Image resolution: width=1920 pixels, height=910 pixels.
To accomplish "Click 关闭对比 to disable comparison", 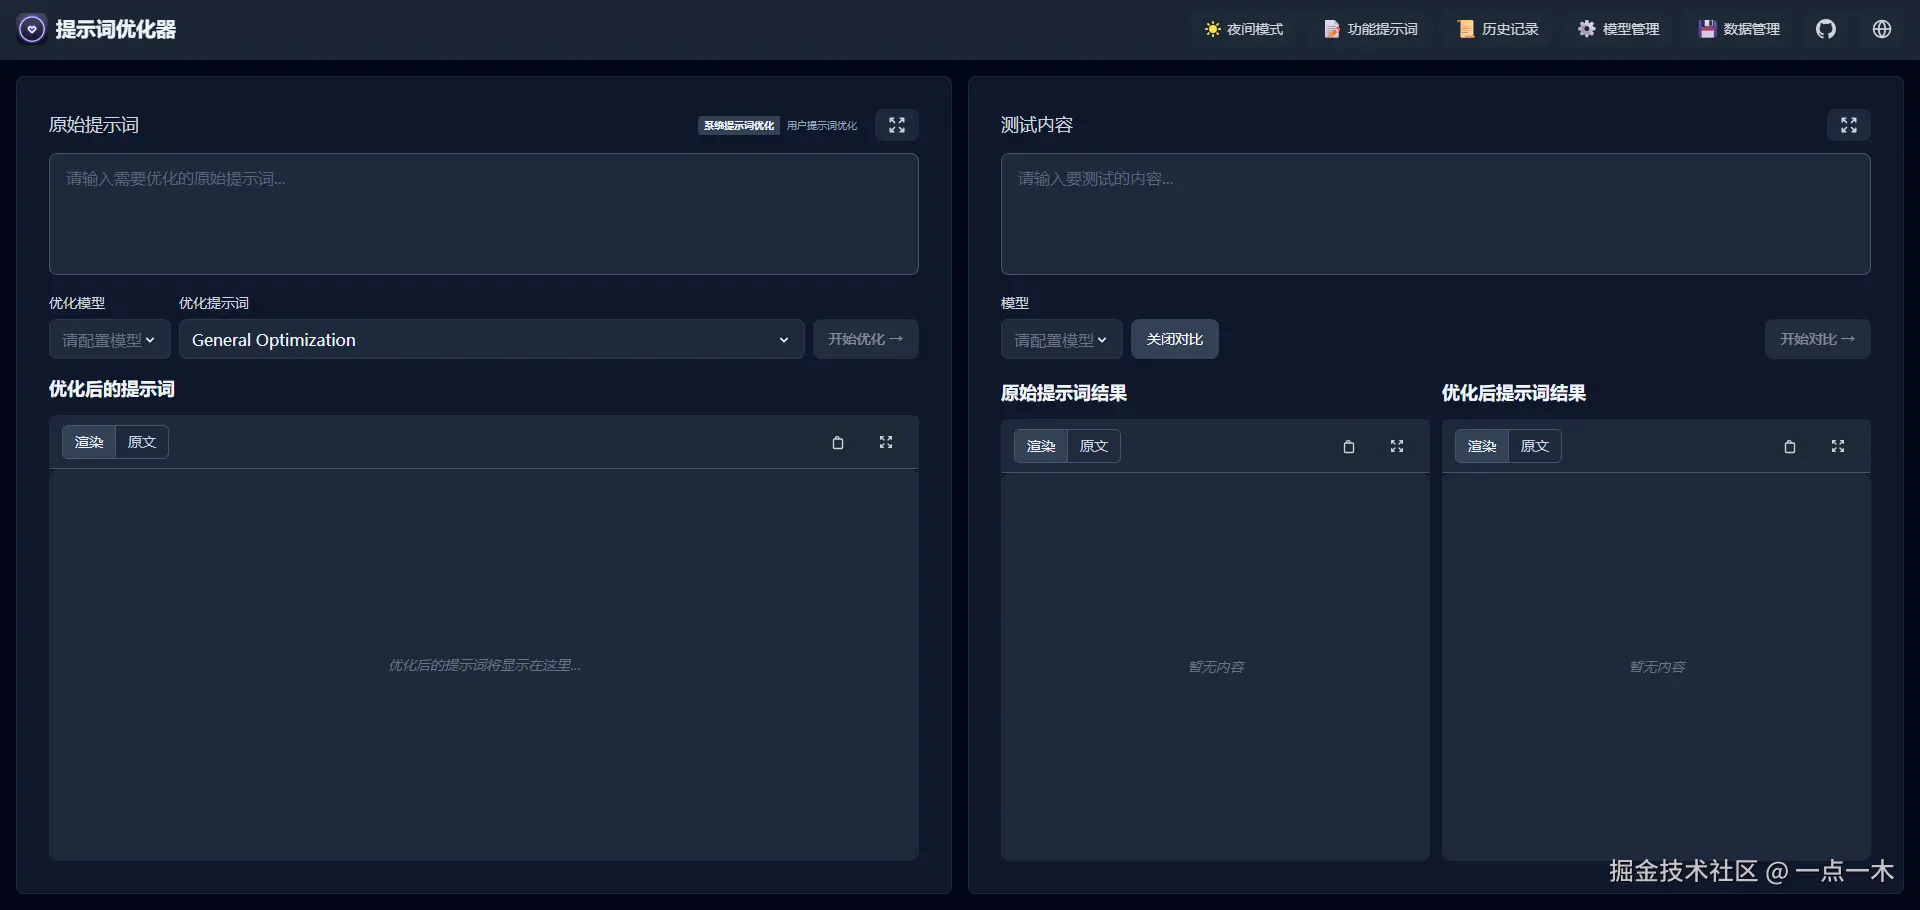I will click(1174, 339).
